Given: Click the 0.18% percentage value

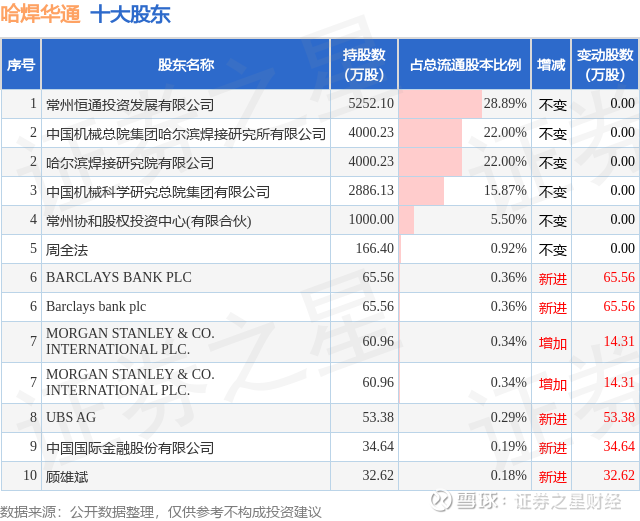Looking at the screenshot, I should pos(509,475).
